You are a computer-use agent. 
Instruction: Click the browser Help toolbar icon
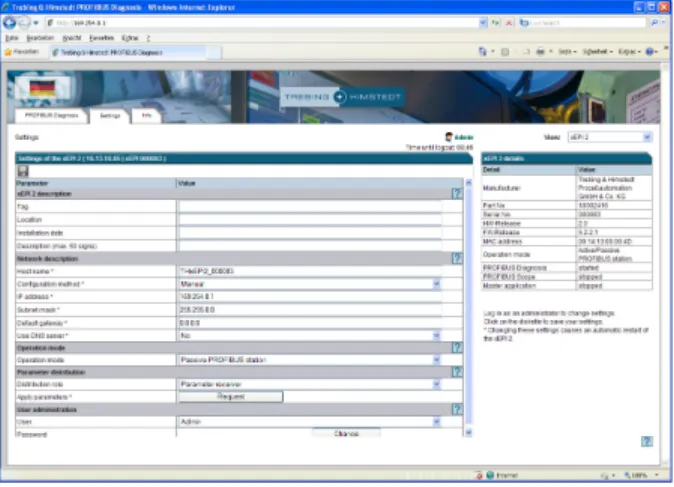649,52
